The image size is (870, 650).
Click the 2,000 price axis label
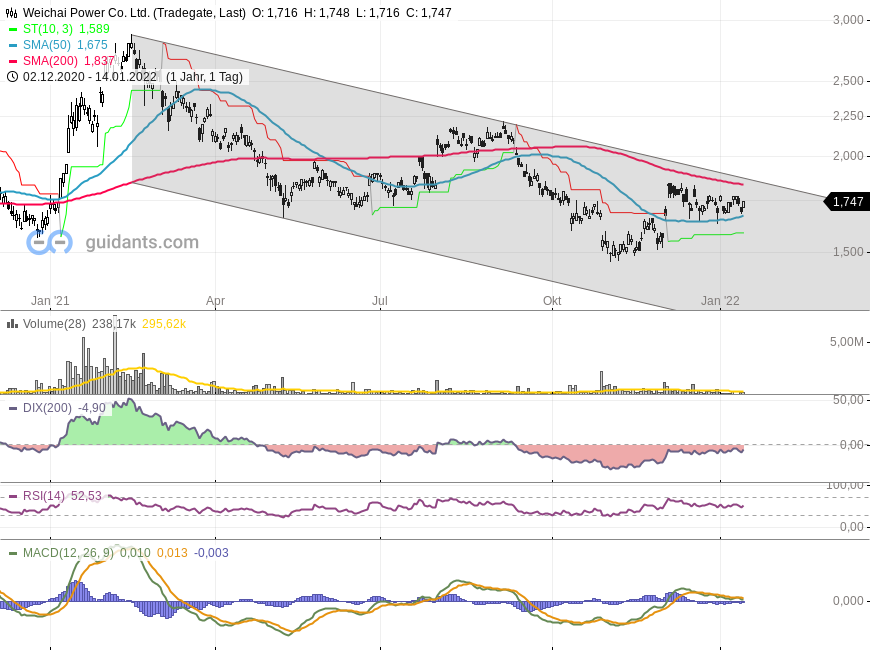point(848,157)
